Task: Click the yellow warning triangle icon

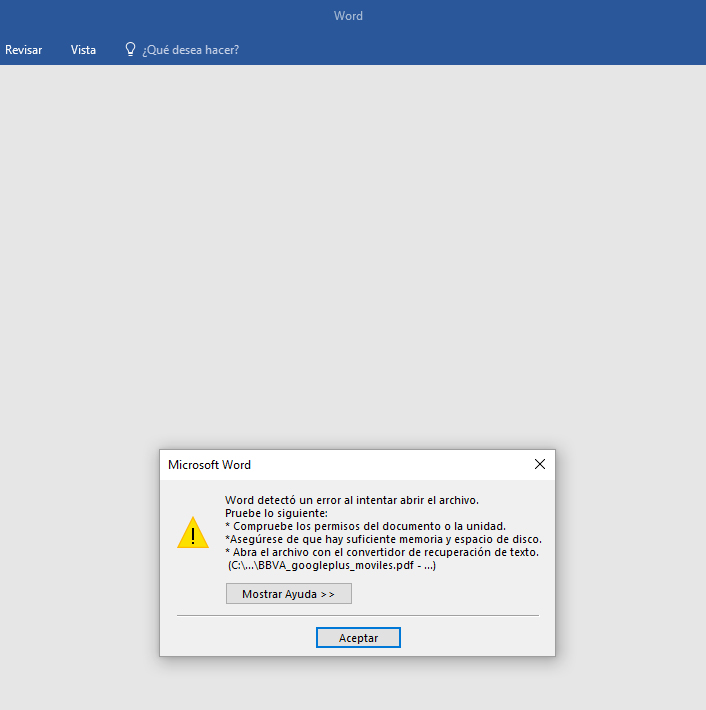Action: click(x=193, y=533)
